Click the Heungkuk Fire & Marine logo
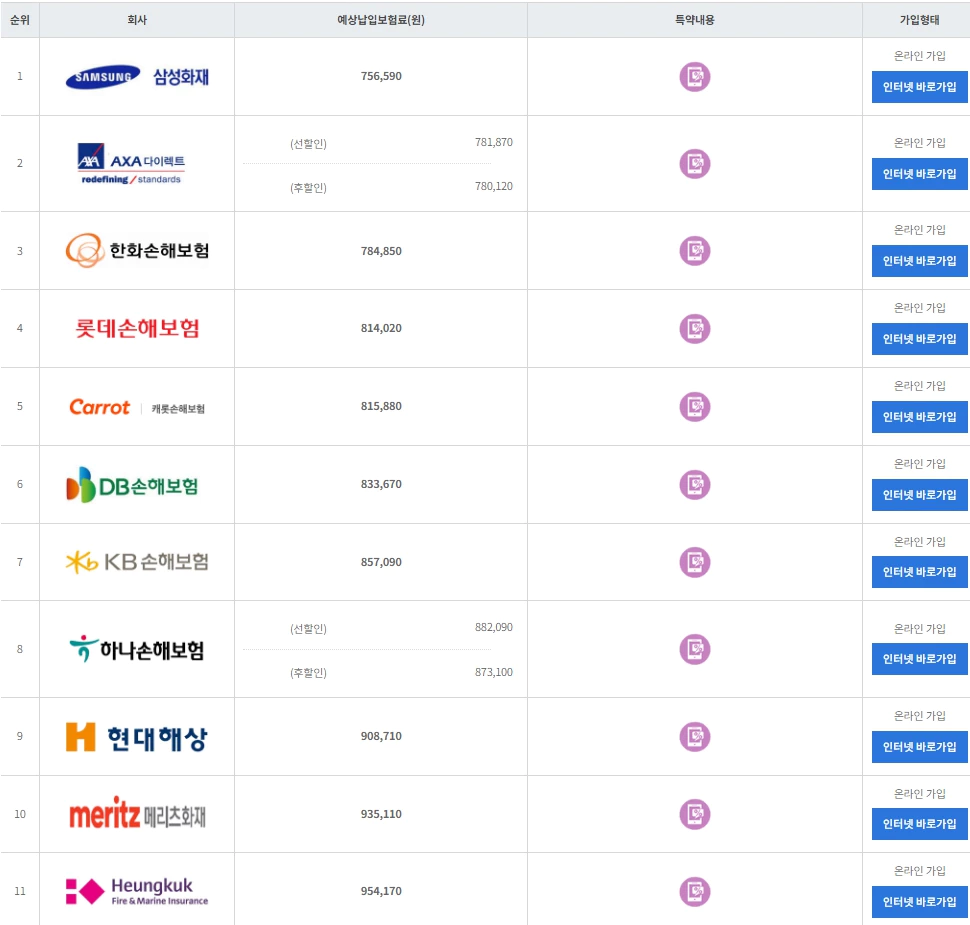The width and height of the screenshot is (970, 925). tap(137, 892)
